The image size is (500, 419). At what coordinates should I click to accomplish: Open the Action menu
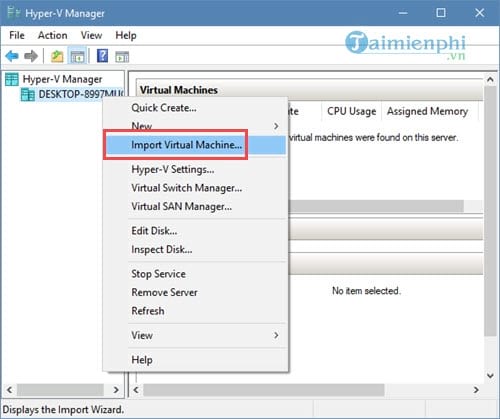pos(53,35)
